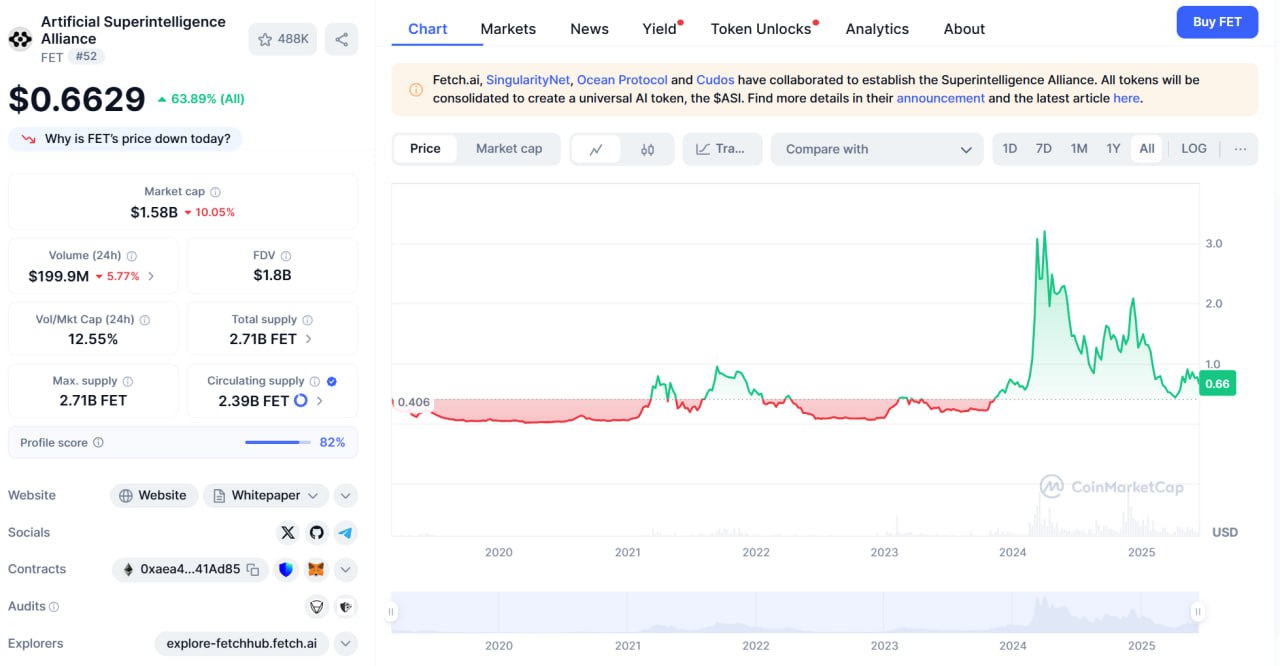Expand Volume (24h) details arrow
1280x666 pixels.
(x=151, y=276)
